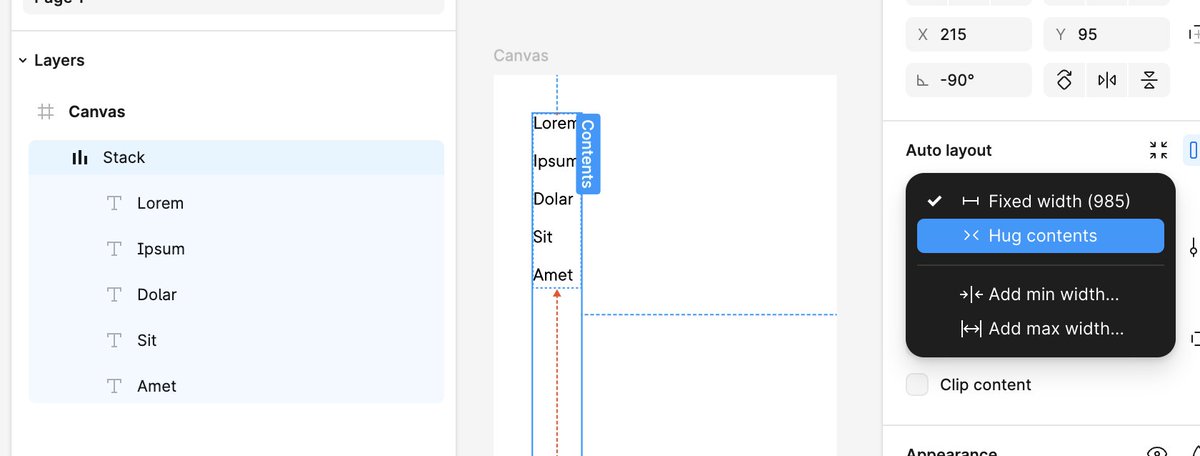Choose Add min width option
The width and height of the screenshot is (1200, 456).
coord(1040,294)
